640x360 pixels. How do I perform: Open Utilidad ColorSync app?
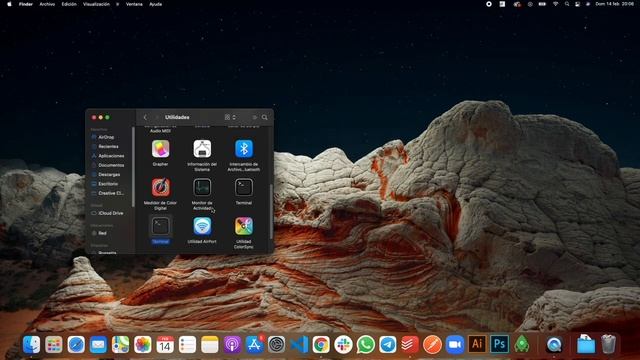point(244,226)
